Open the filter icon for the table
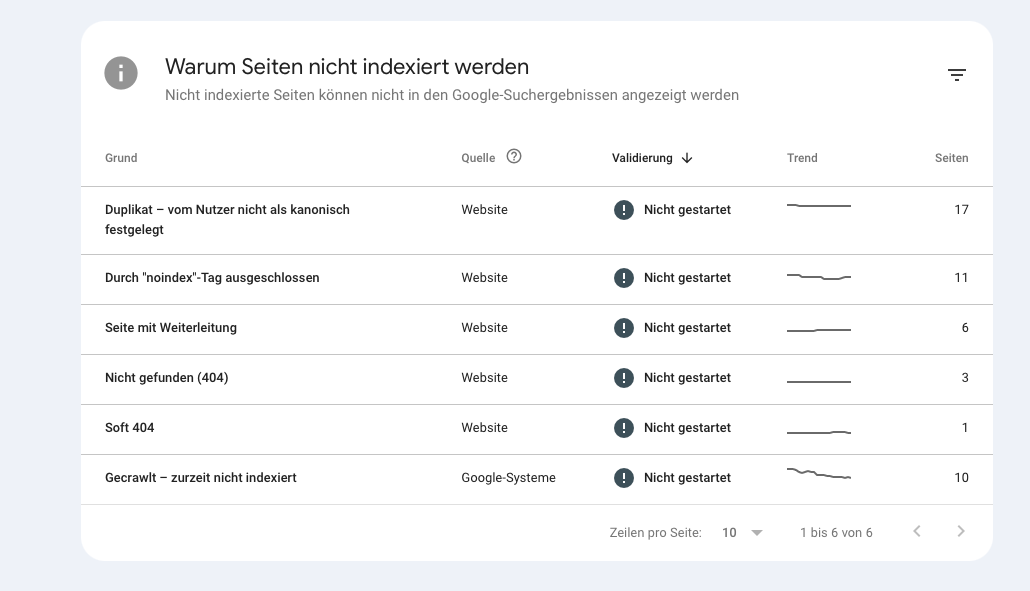This screenshot has height=591, width=1030. tap(956, 75)
